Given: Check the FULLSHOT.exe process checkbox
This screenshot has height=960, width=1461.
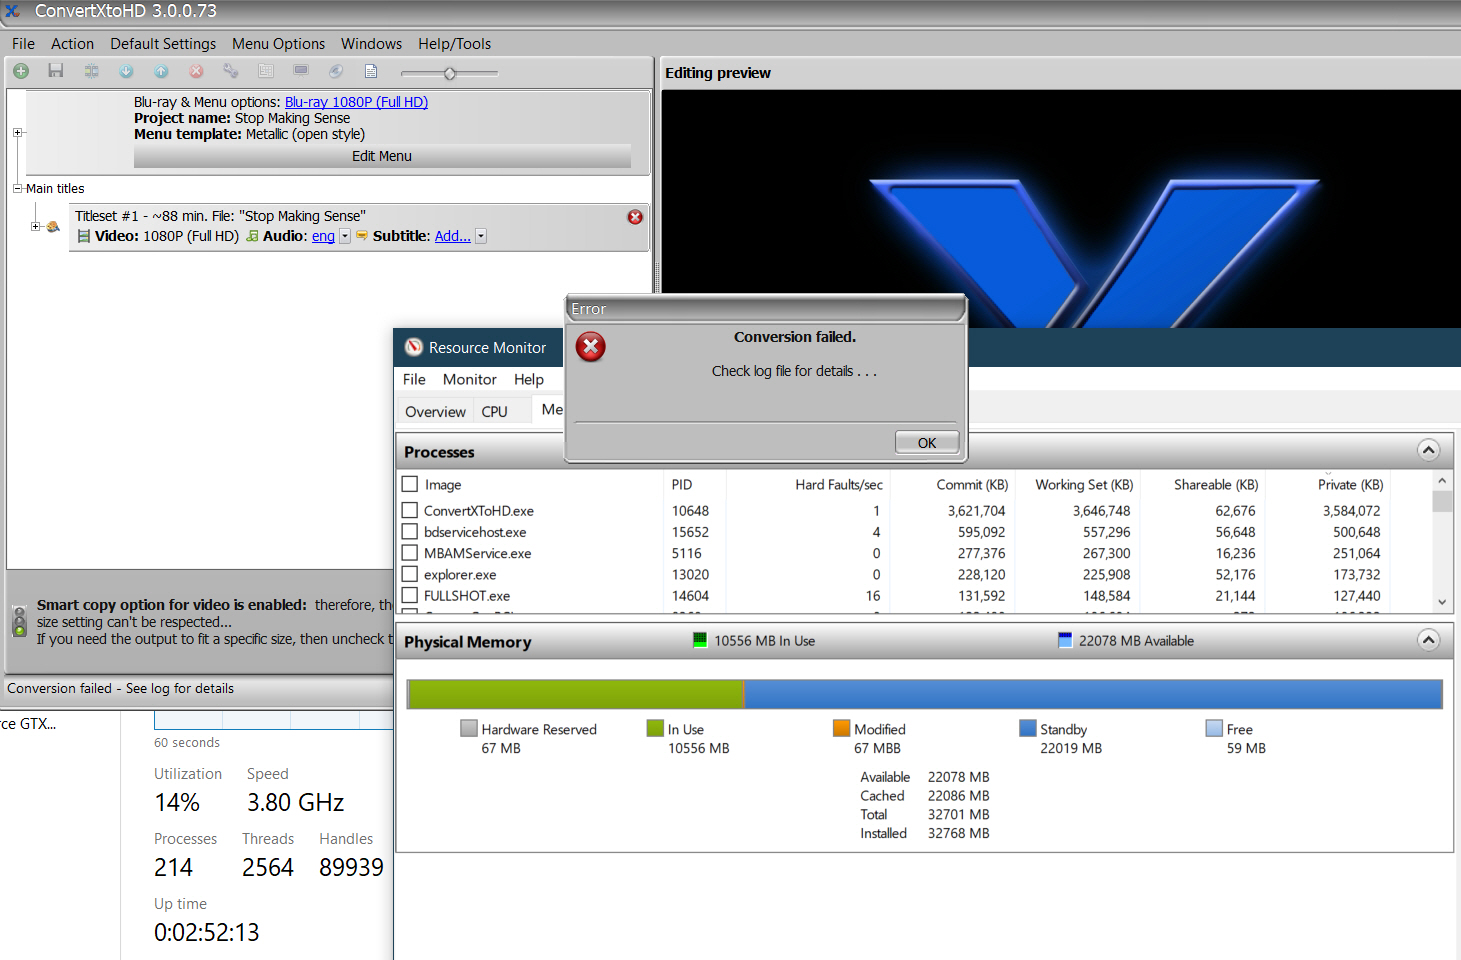Looking at the screenshot, I should (x=410, y=595).
